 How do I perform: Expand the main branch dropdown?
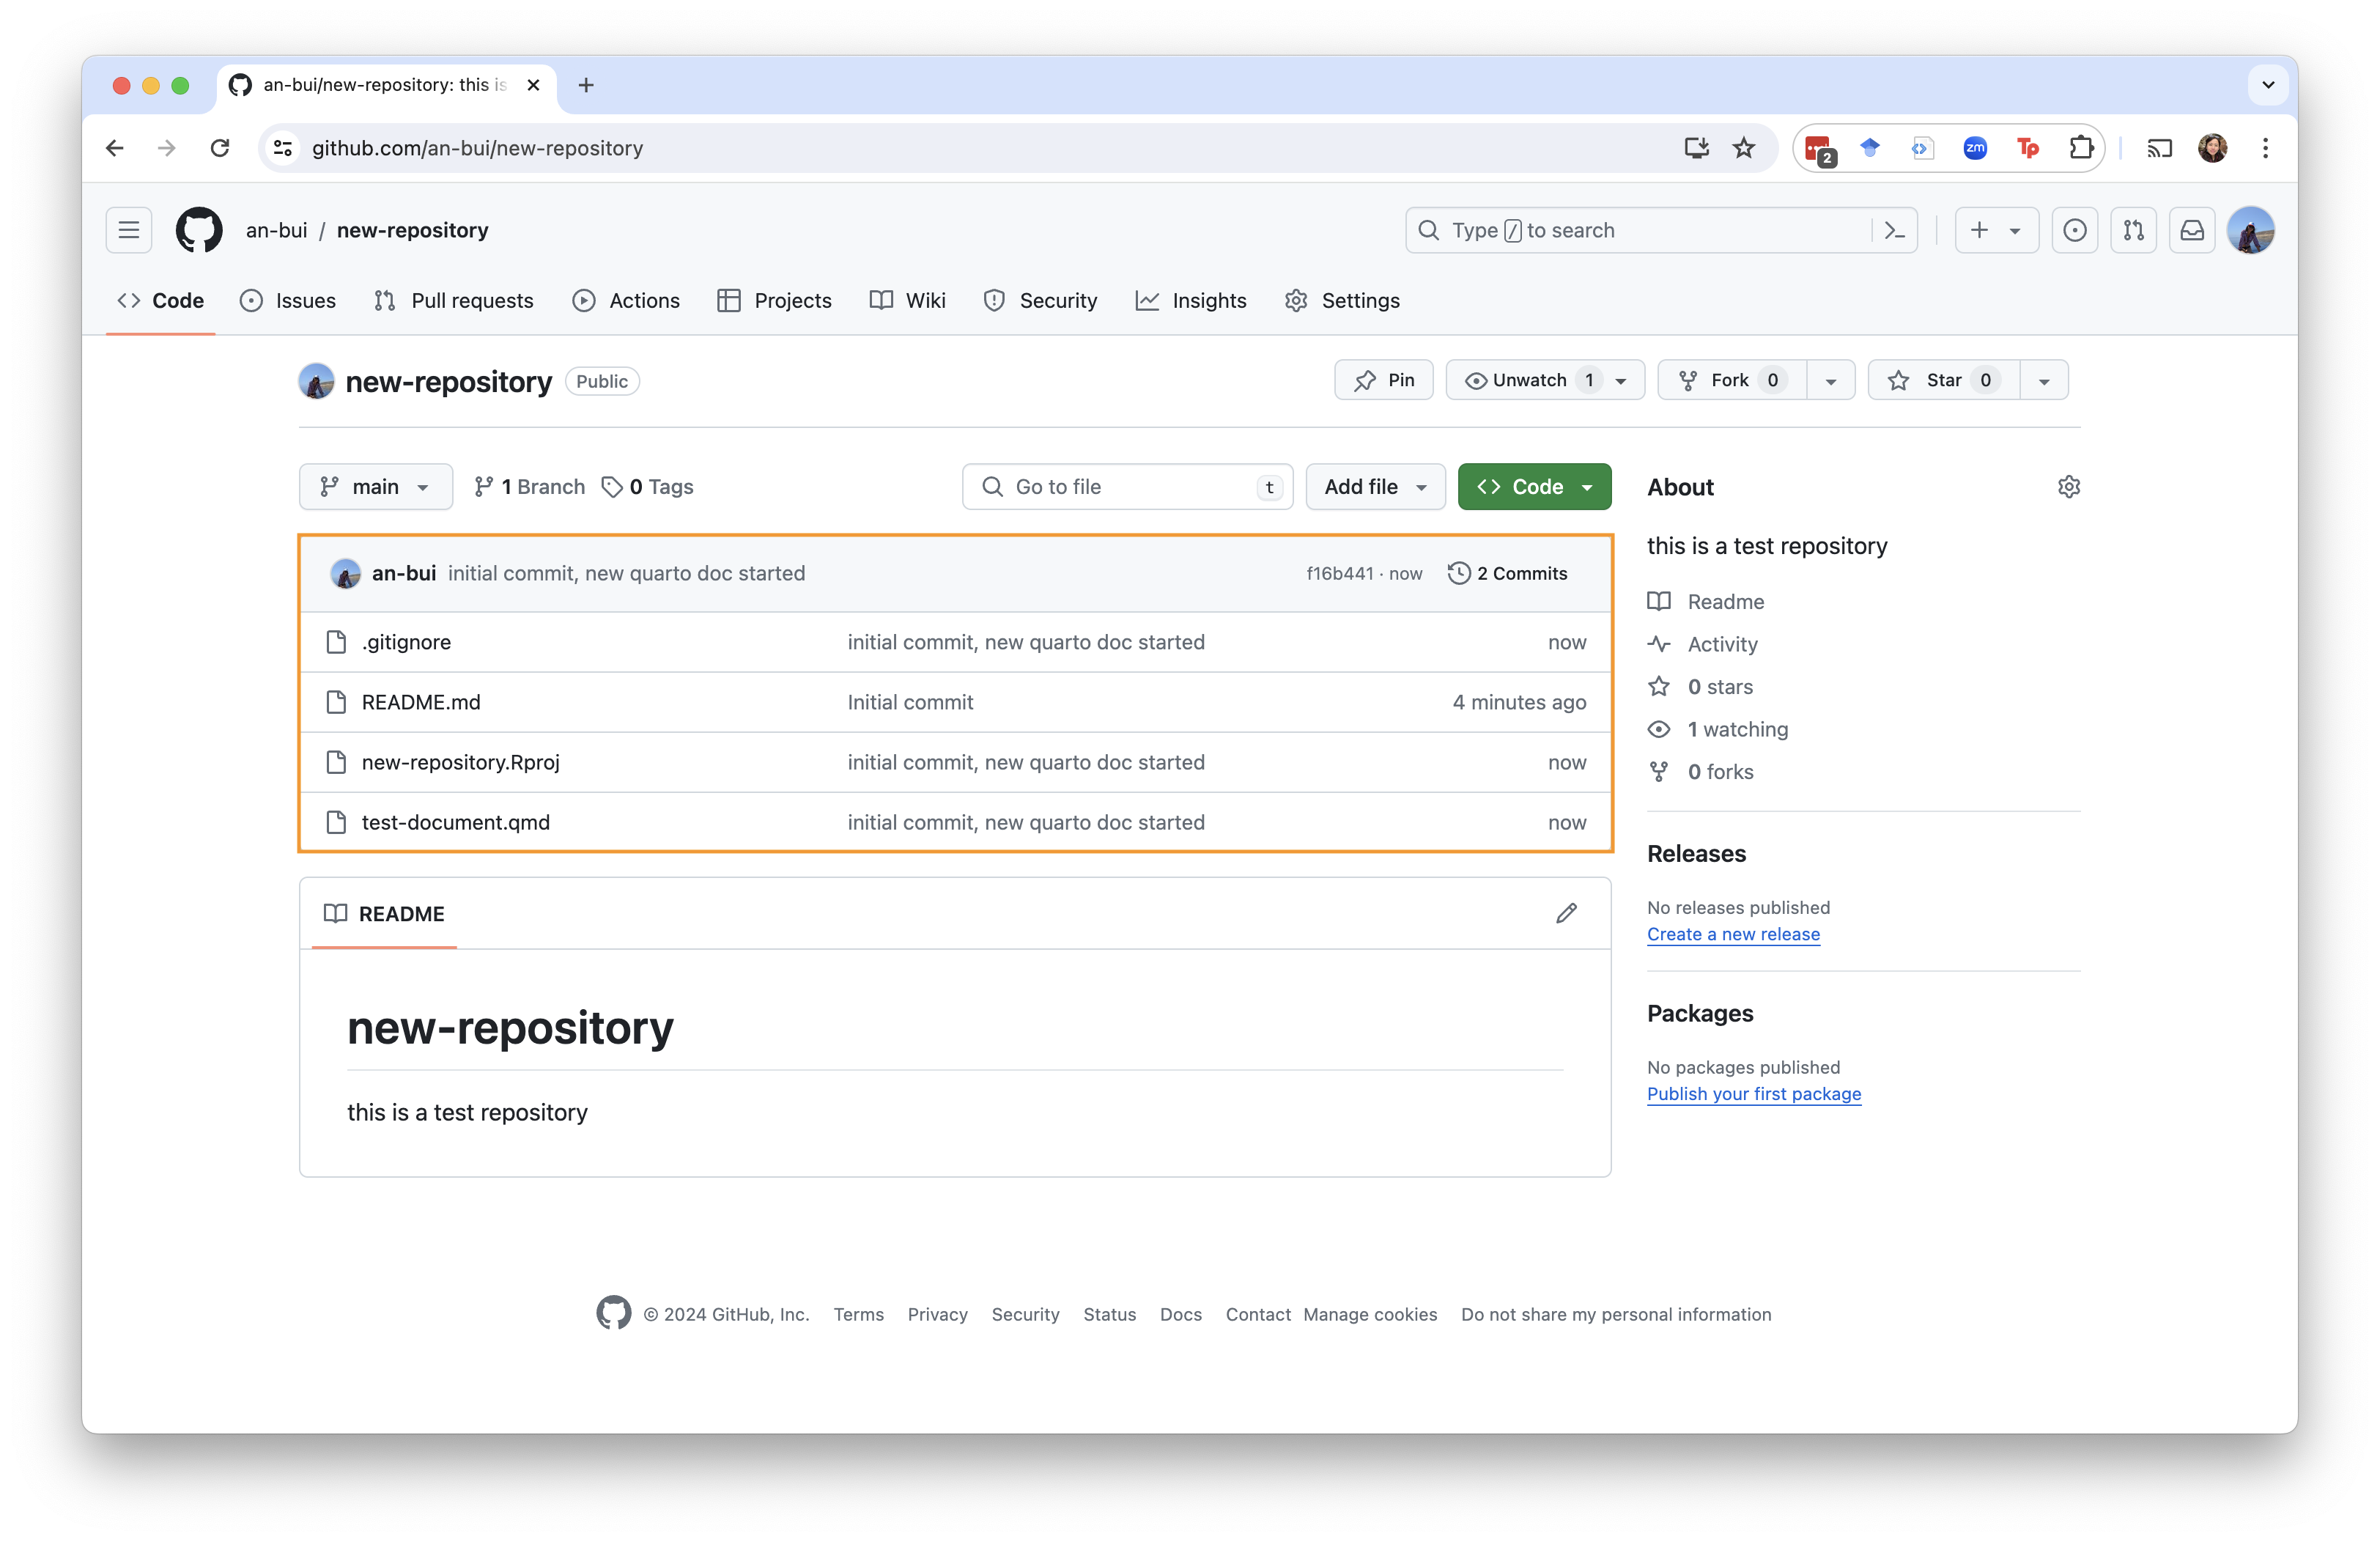(x=375, y=487)
